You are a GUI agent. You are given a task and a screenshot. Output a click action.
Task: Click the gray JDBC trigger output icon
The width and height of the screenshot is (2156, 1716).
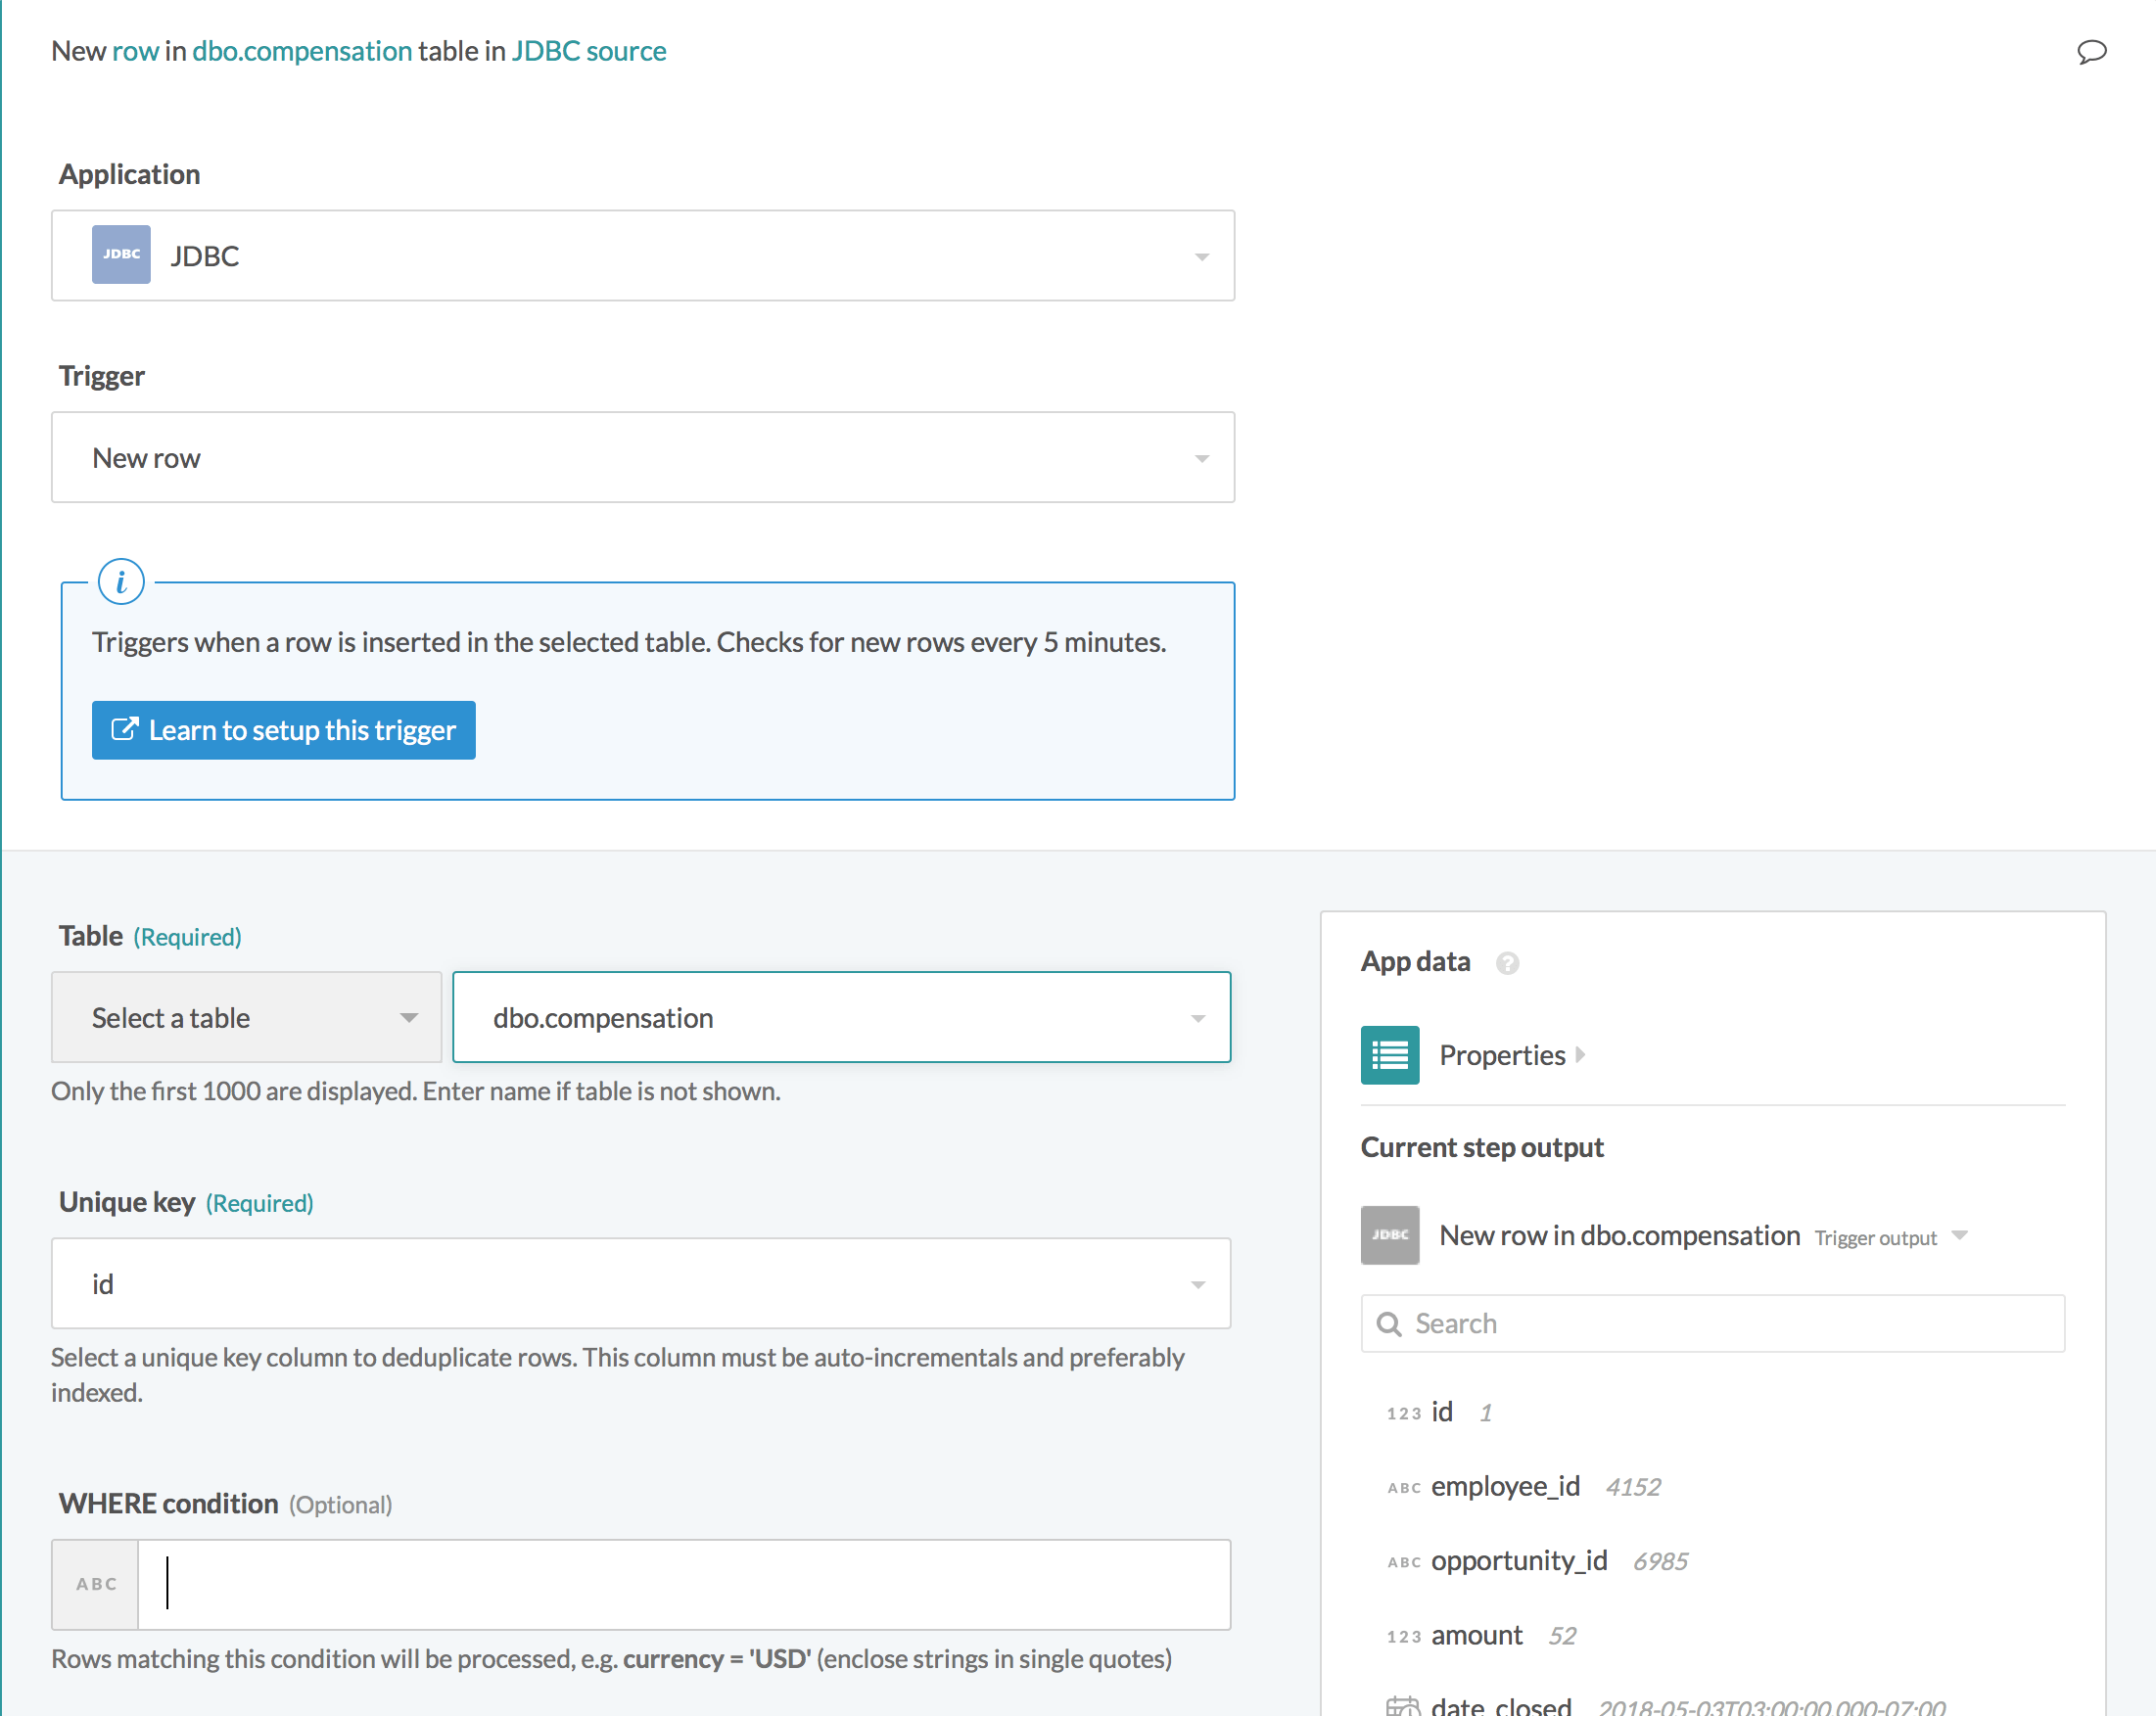click(x=1389, y=1235)
